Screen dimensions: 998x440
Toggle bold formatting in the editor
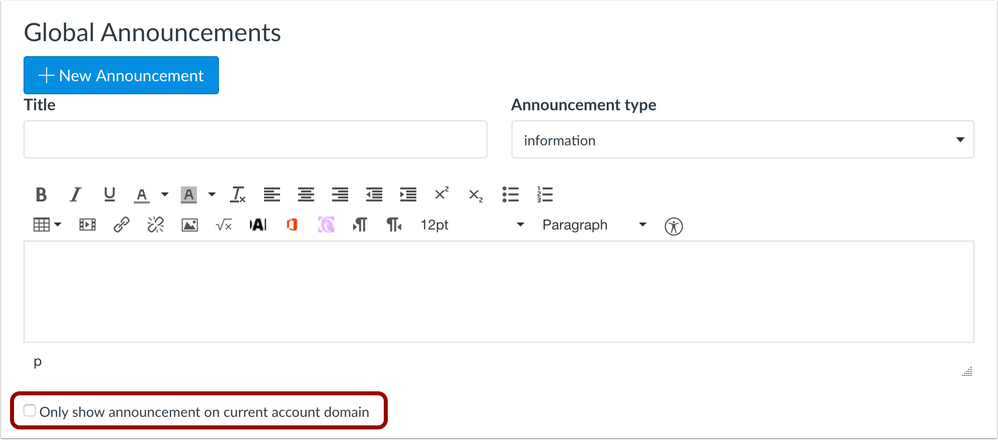tap(41, 194)
